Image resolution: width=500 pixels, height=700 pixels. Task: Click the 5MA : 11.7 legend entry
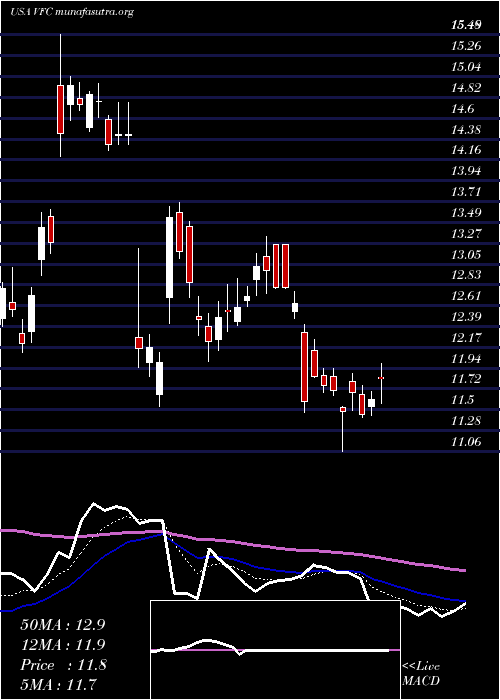point(59,685)
